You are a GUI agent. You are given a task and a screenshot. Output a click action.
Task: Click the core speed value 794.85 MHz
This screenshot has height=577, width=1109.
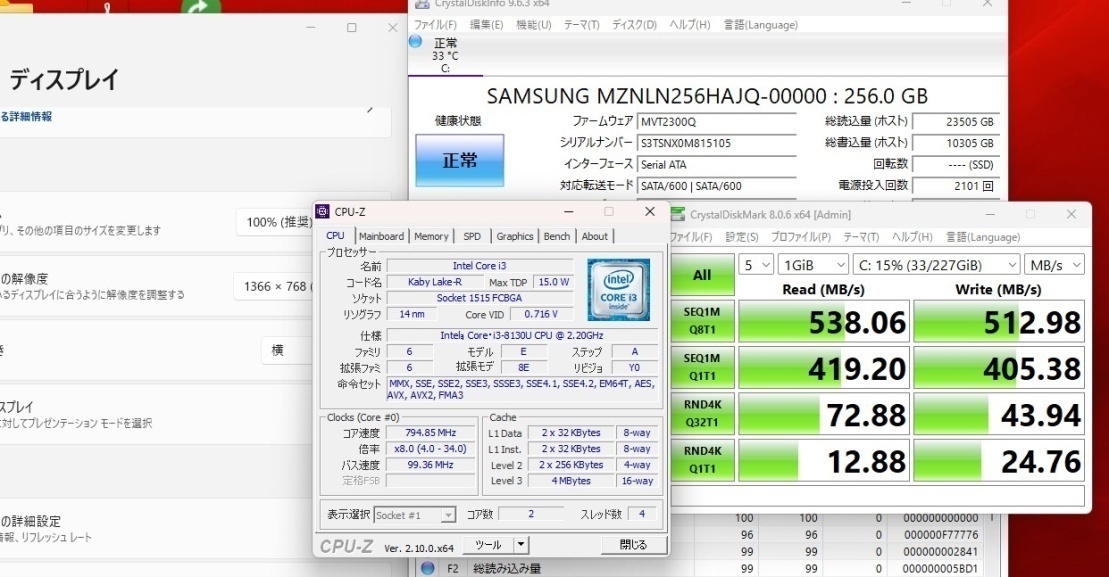click(x=431, y=433)
